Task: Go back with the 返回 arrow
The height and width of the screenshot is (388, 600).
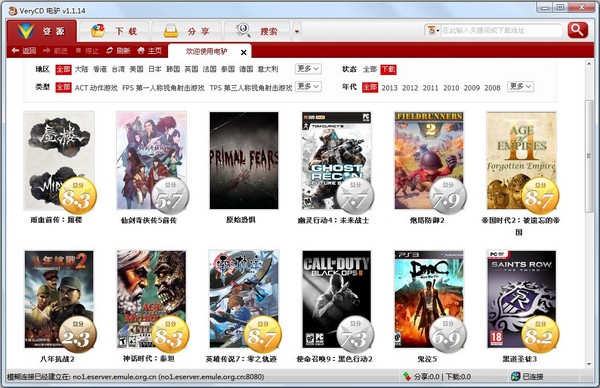Action: [x=24, y=51]
